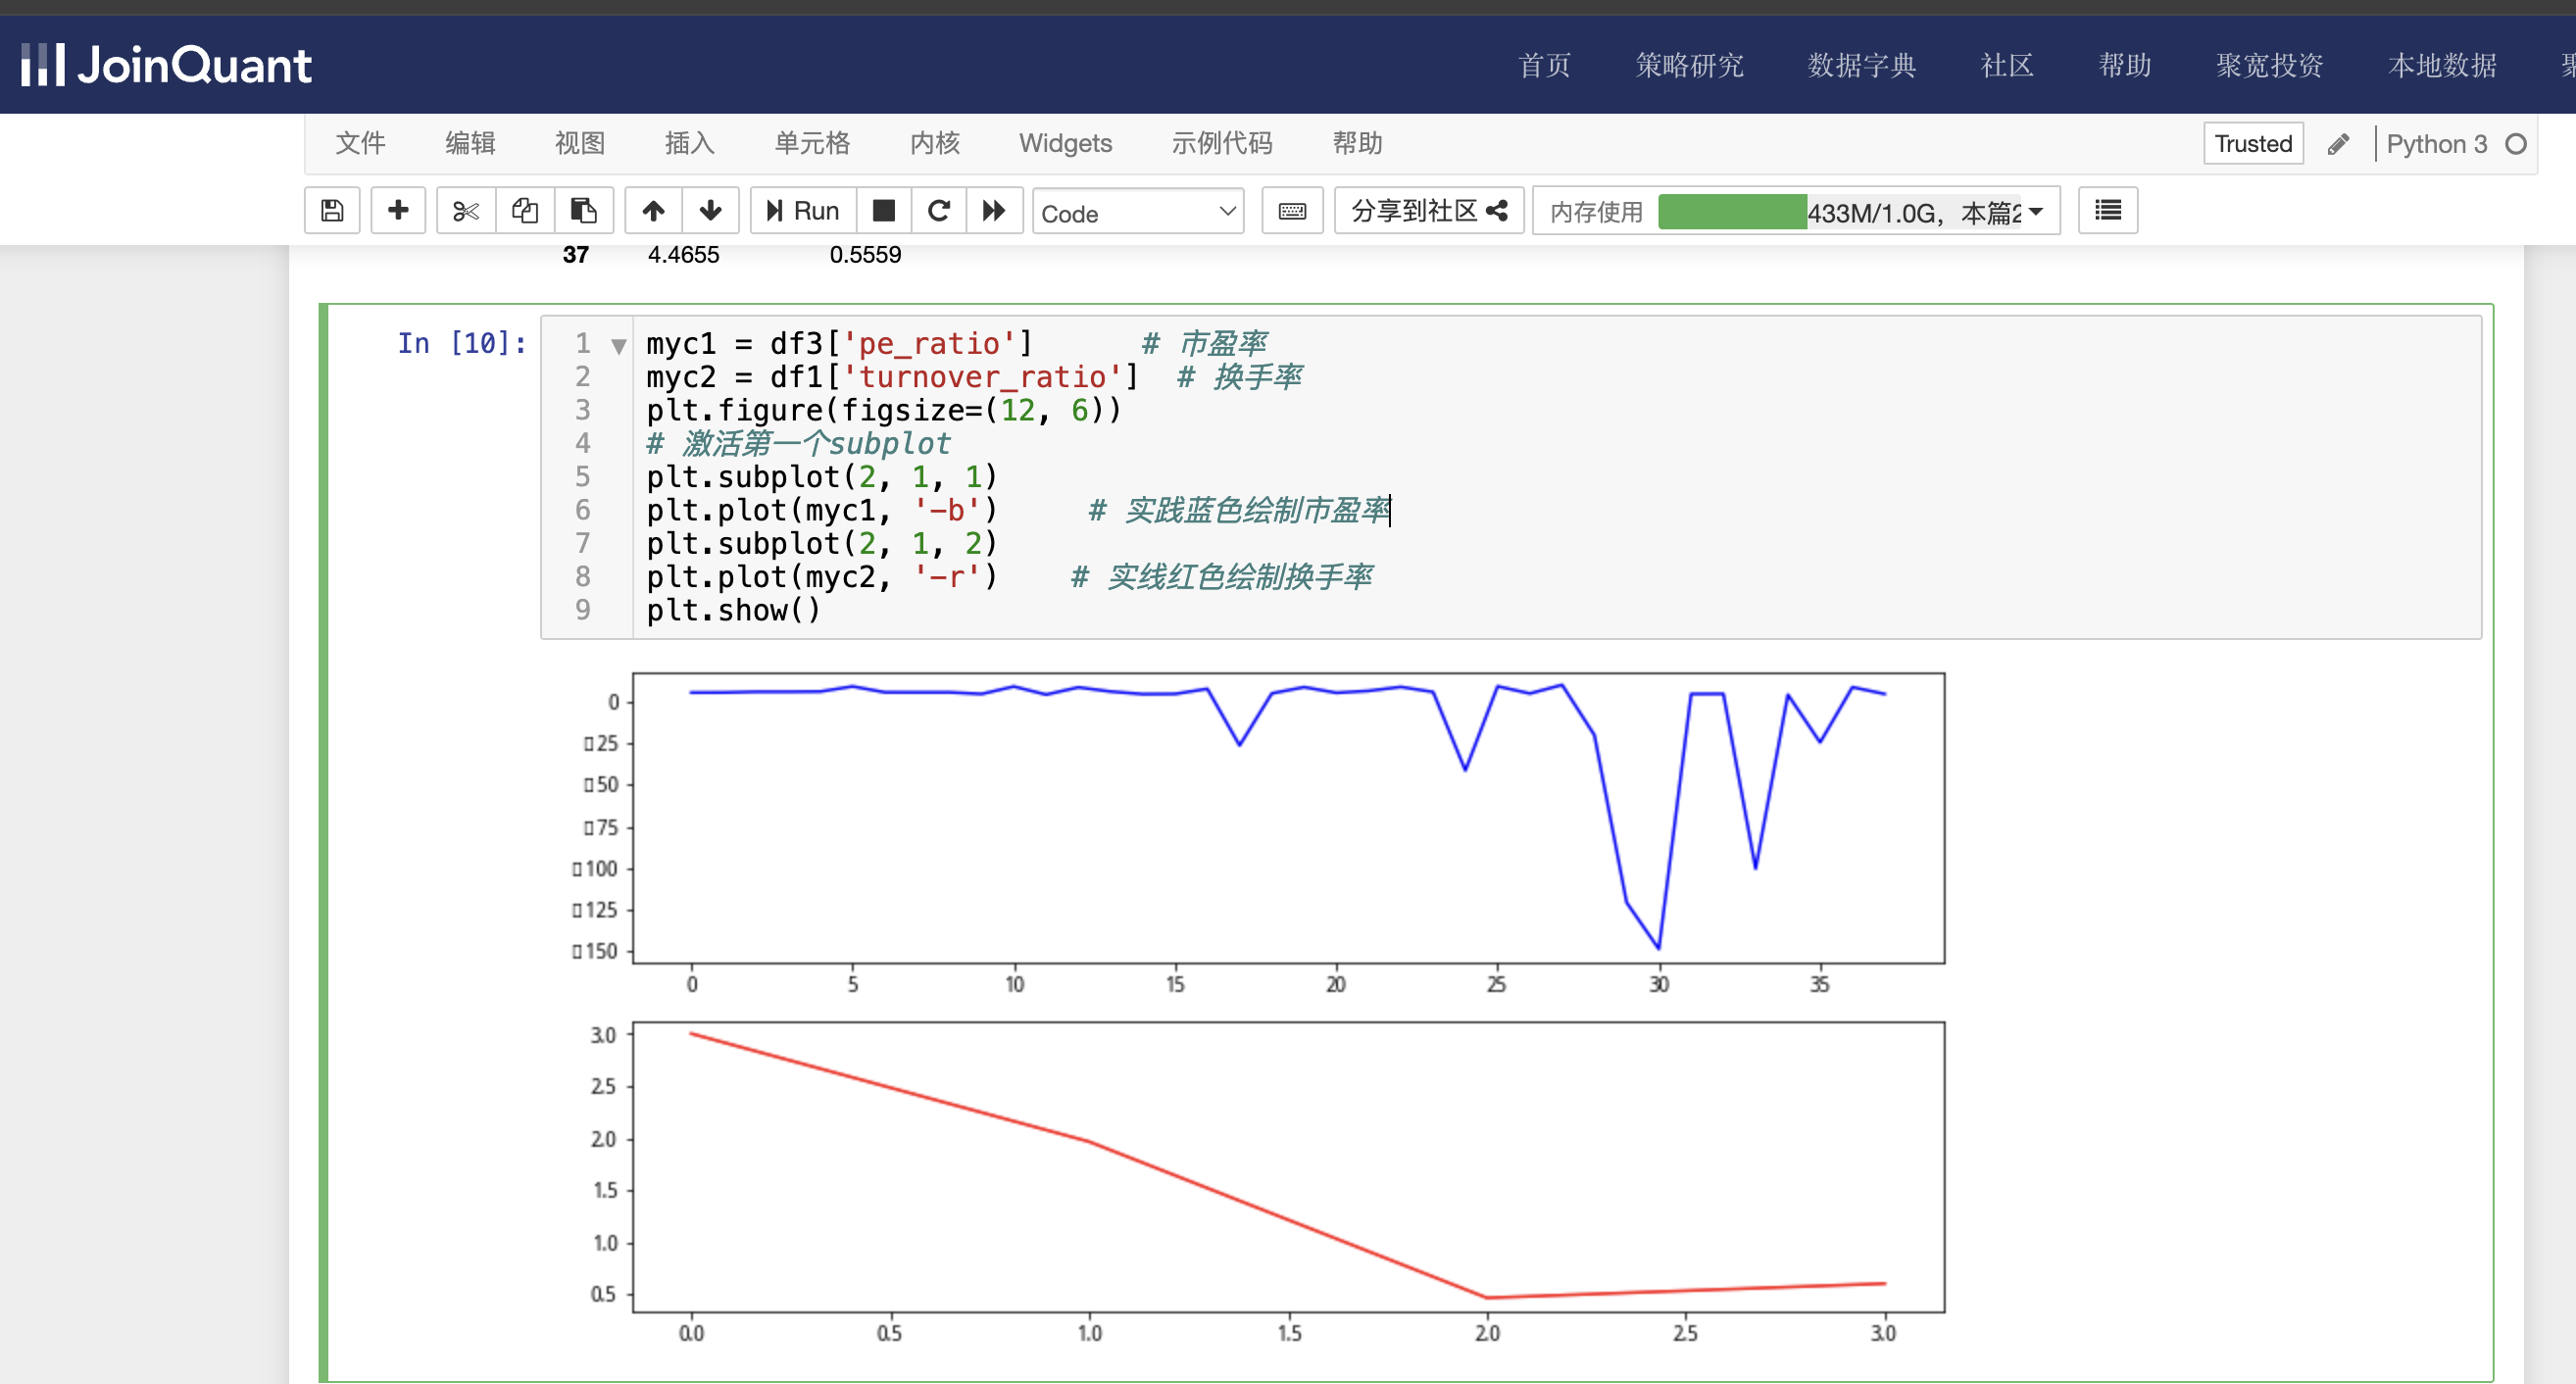Image resolution: width=2576 pixels, height=1384 pixels.
Task: Open the Code cell type dropdown
Action: (x=1138, y=212)
